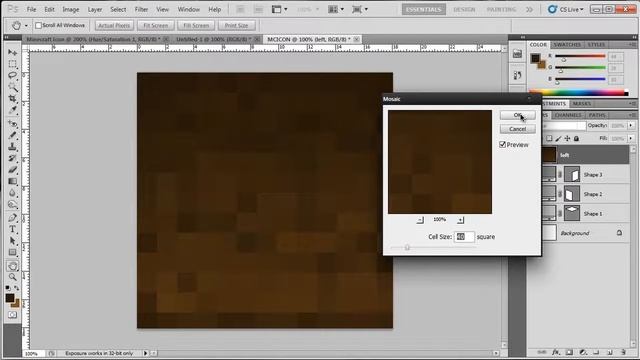Select the Move tool

13,53
